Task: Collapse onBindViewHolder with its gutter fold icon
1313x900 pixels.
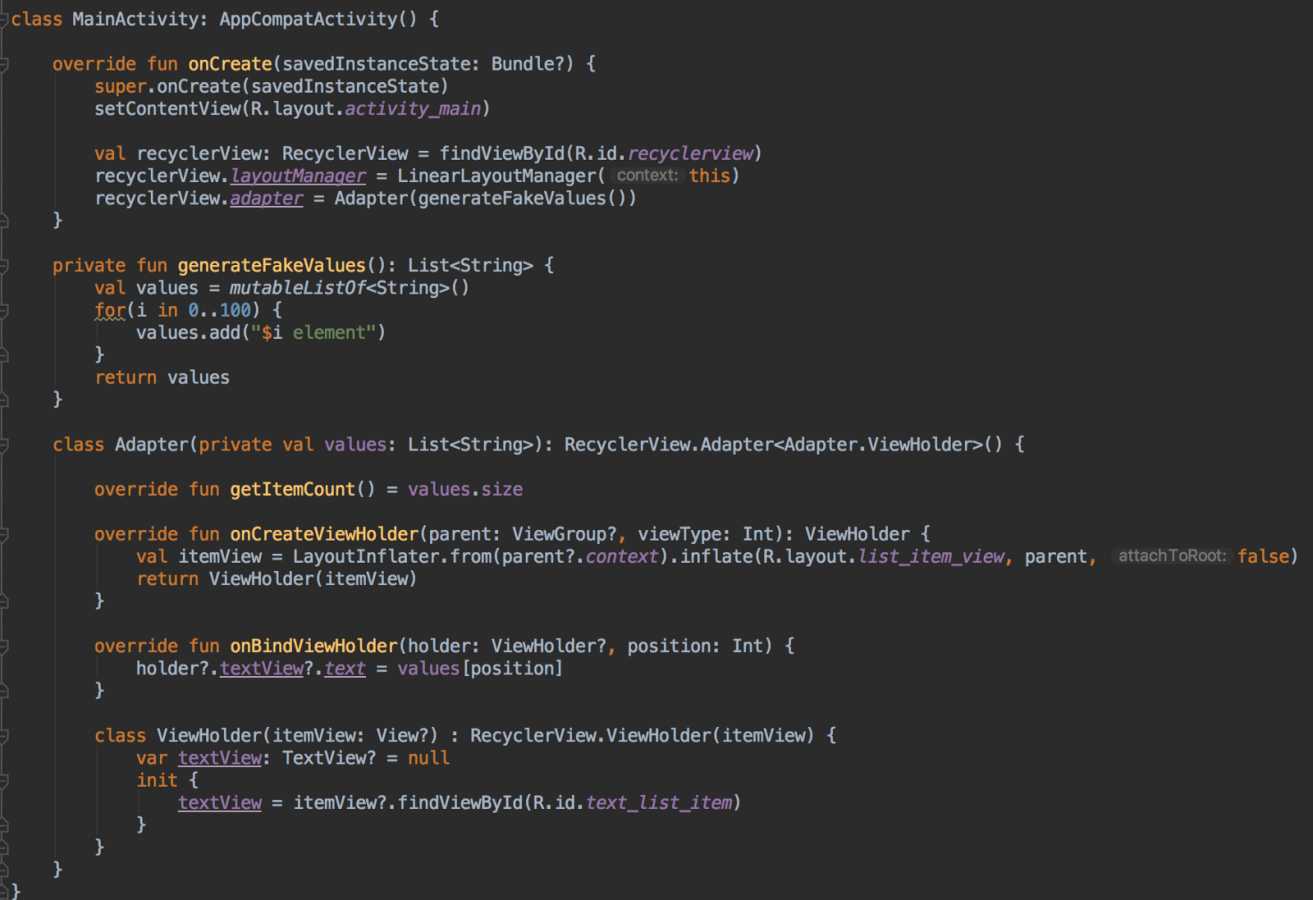Action: (x=5, y=646)
